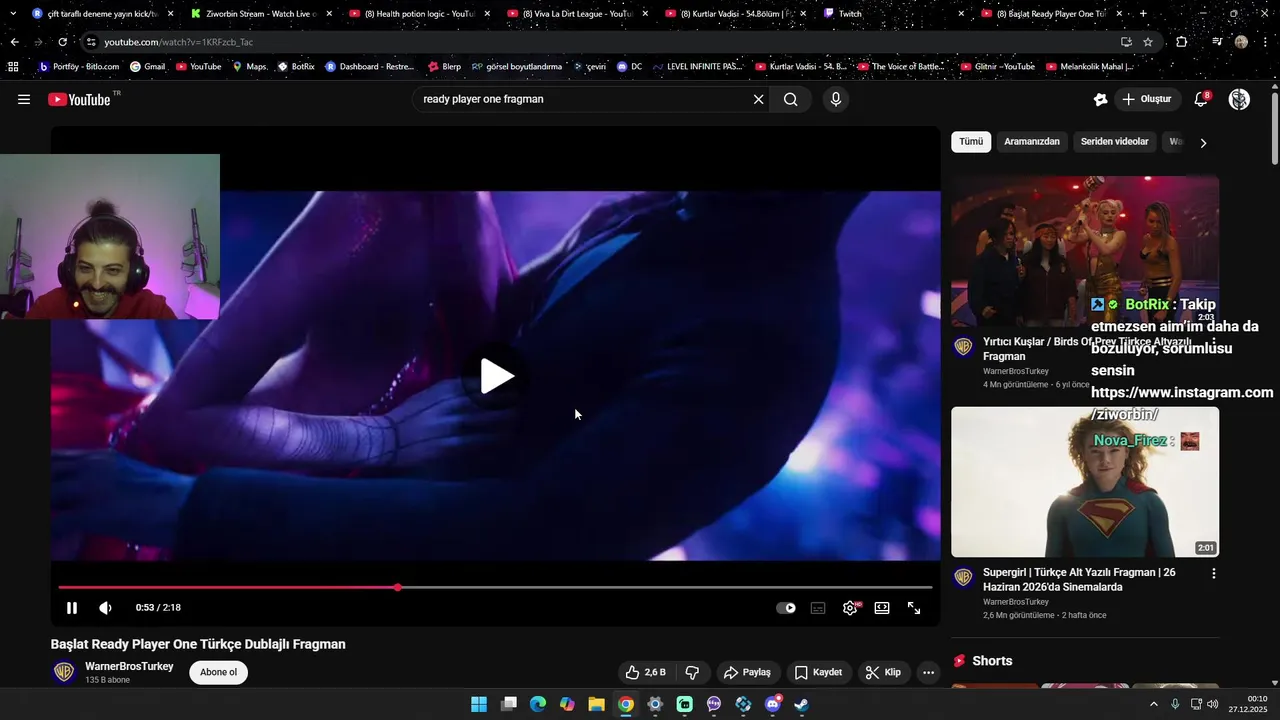Open the tab search dropdown arrow
Image resolution: width=1280 pixels, height=720 pixels.
coord(13,14)
